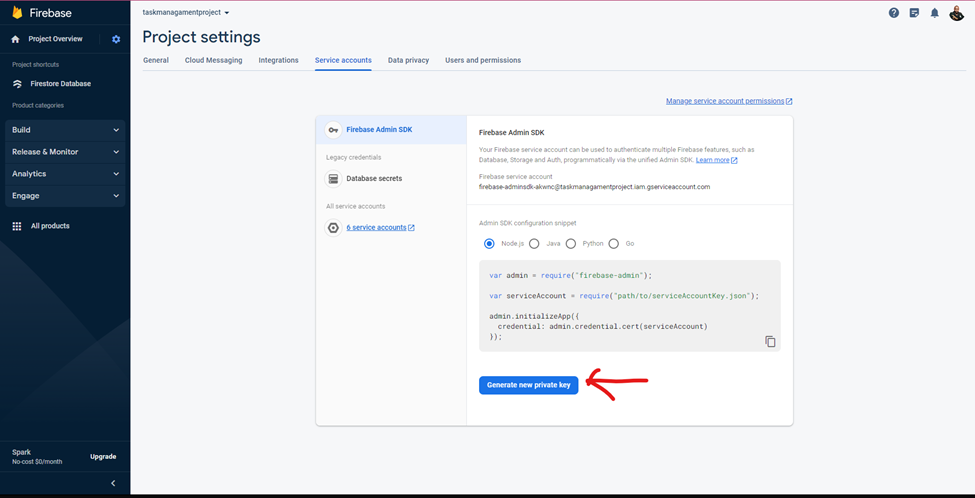Switch to the General tab
Image resolution: width=975 pixels, height=498 pixels.
coord(156,60)
